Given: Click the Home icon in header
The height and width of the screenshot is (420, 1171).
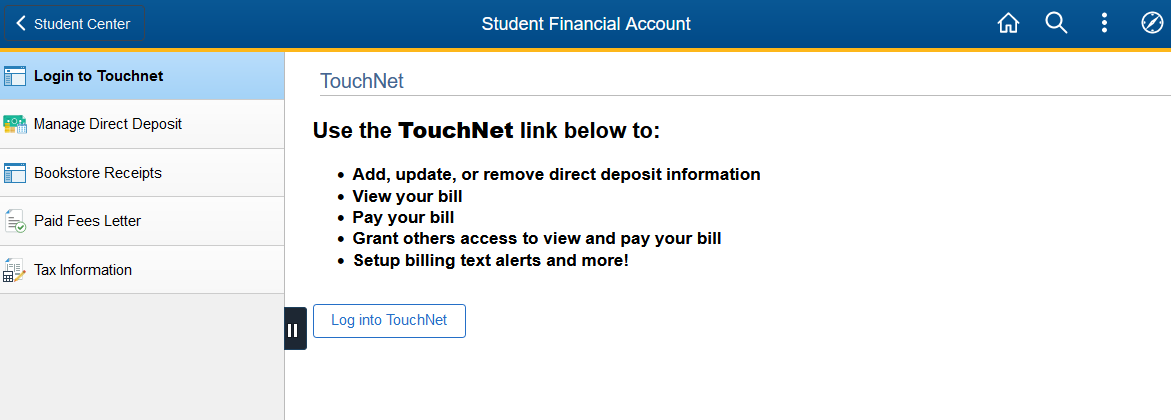Looking at the screenshot, I should tap(1008, 24).
